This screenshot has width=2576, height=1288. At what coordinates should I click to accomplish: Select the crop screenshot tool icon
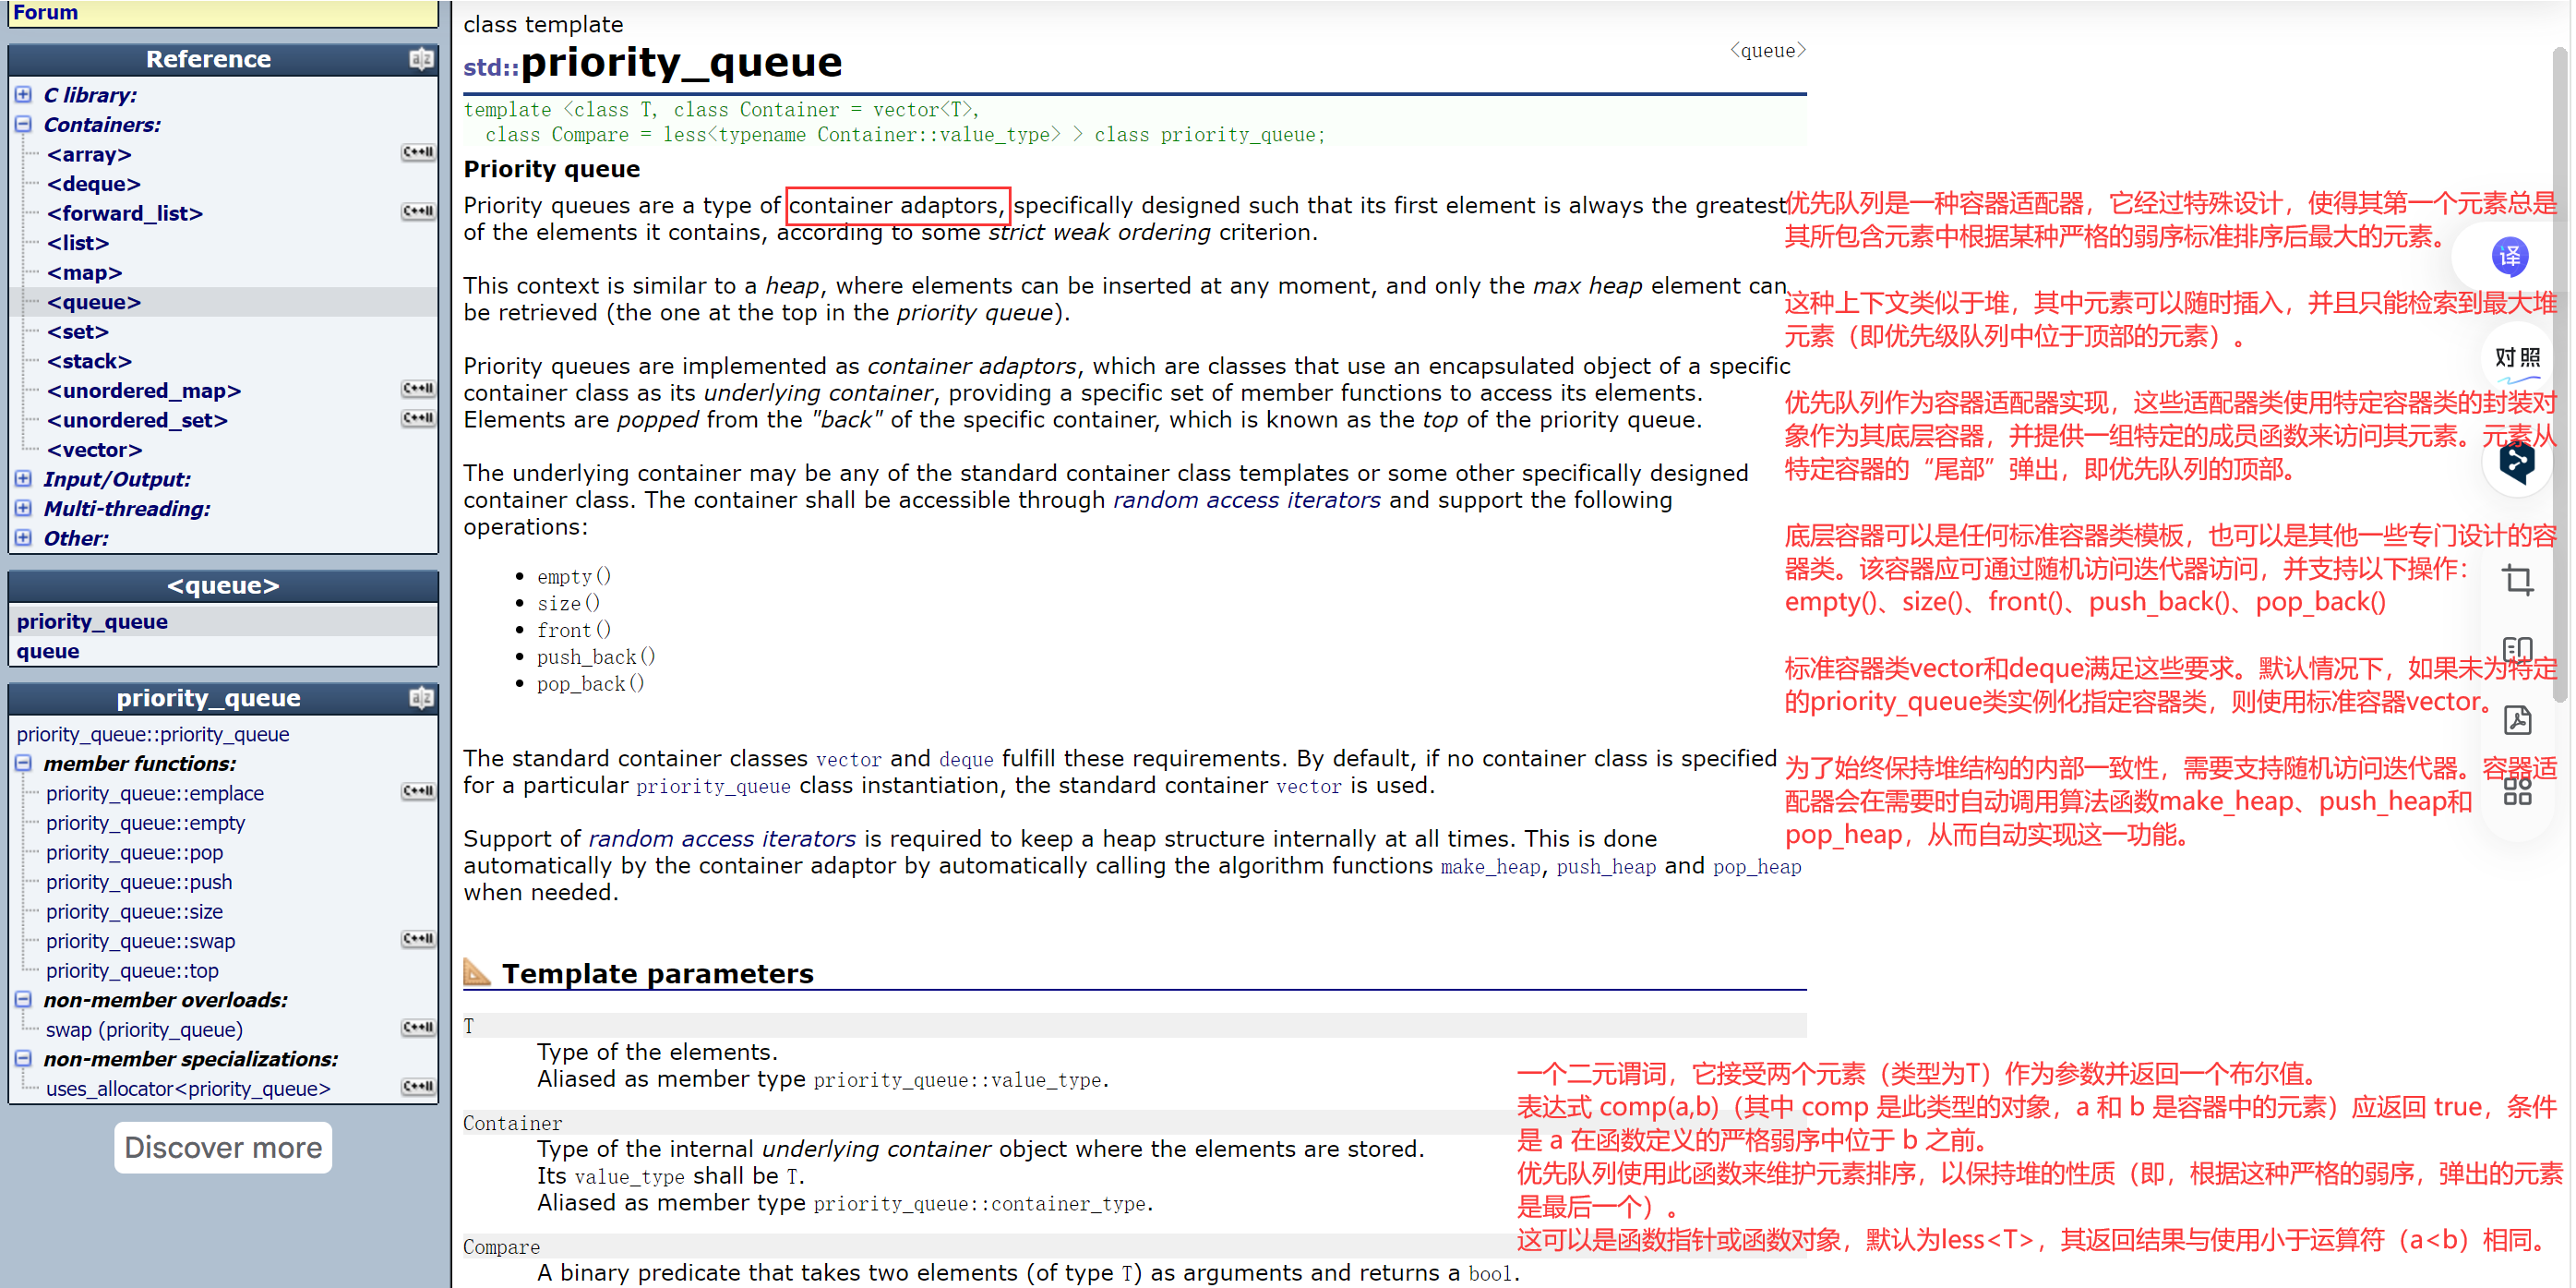tap(2517, 580)
